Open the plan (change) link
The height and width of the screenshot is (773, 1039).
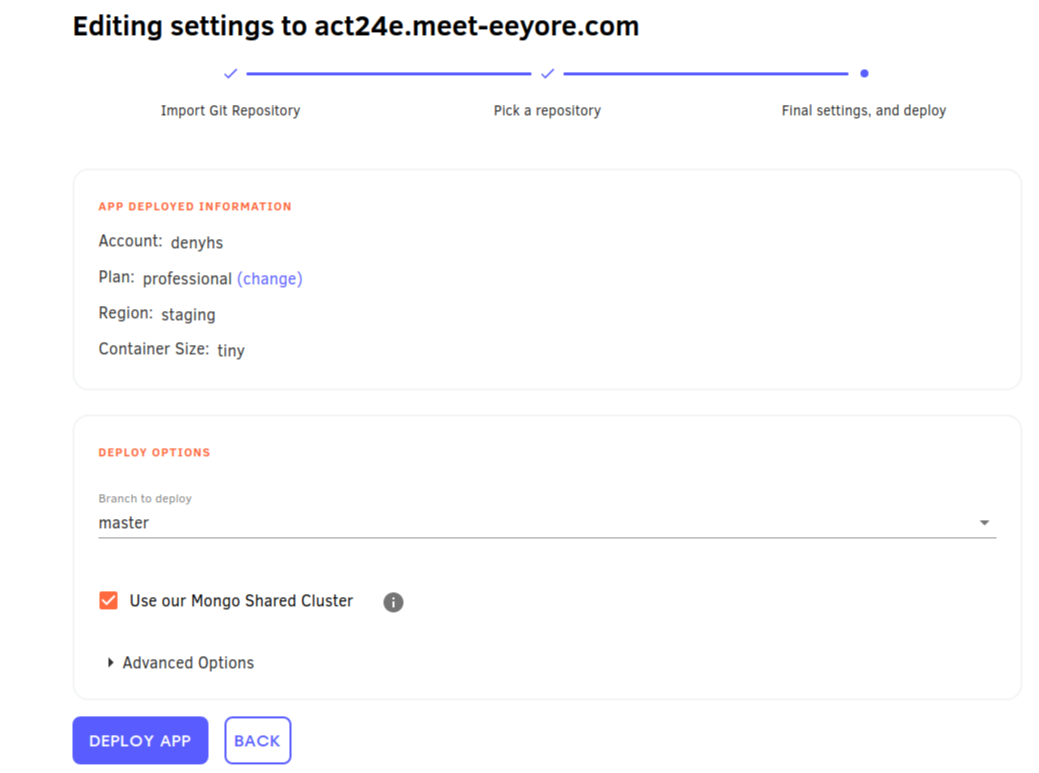coord(270,279)
